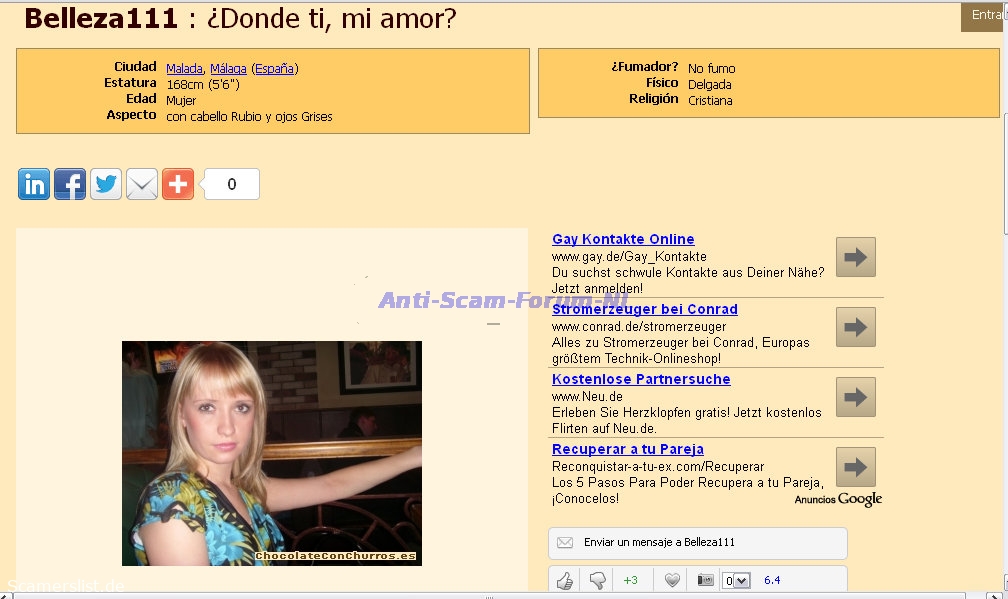
Task: Open the Entrar tab
Action: click(986, 15)
